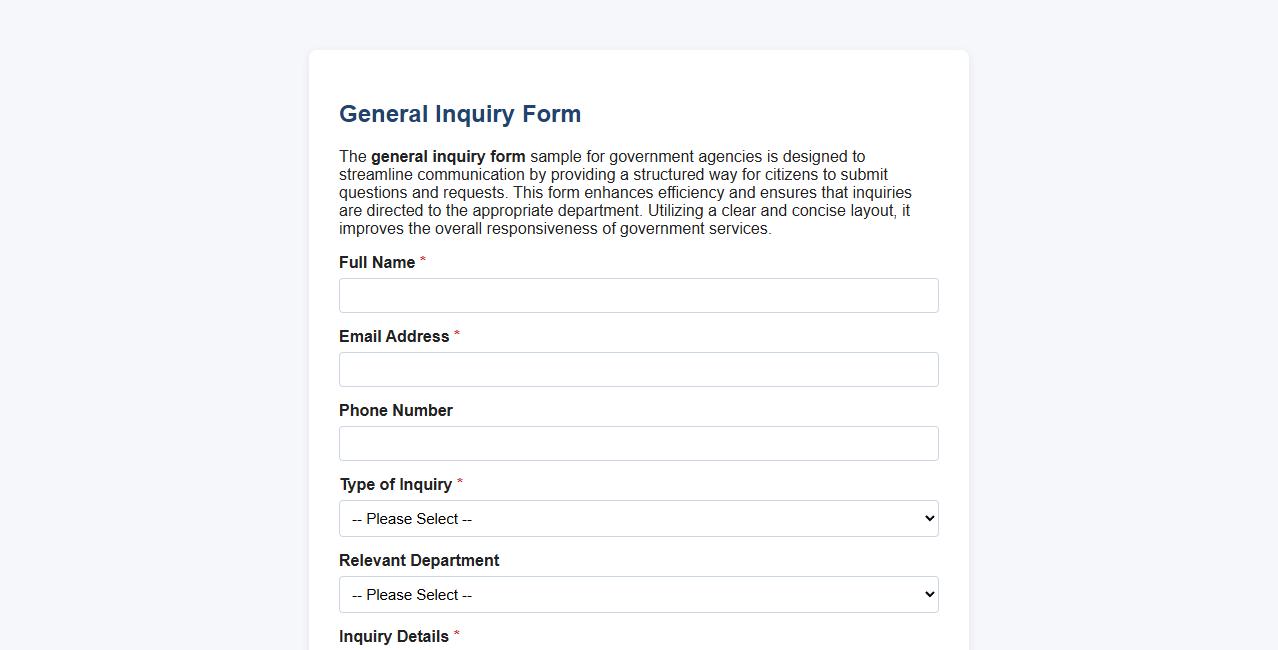This screenshot has width=1278, height=650.
Task: Click the General Inquiry Form heading
Action: click(x=460, y=114)
